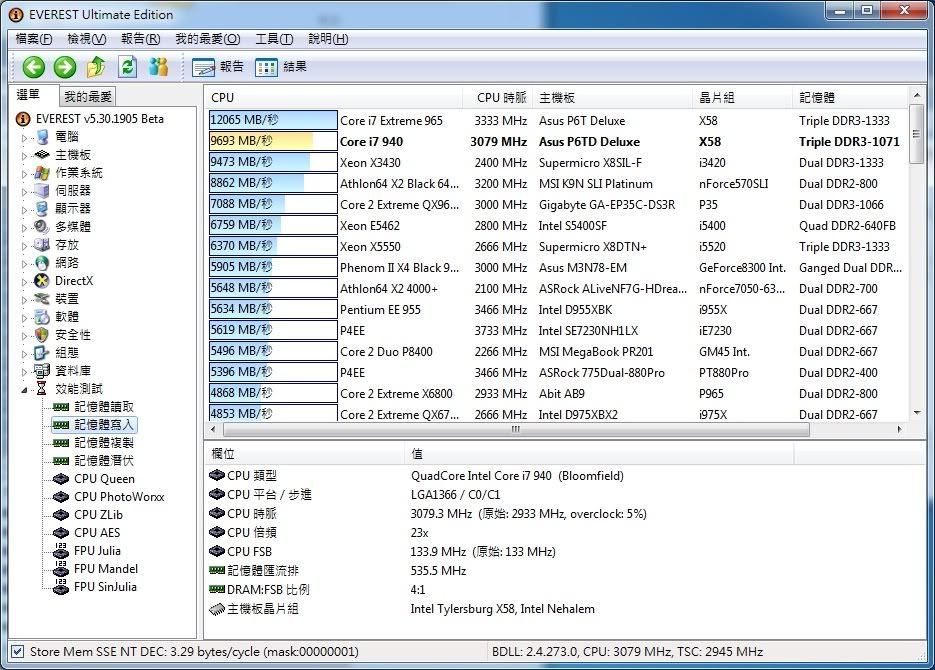Select 記憶體潛伏 benchmark item
The width and height of the screenshot is (935, 670).
coord(104,461)
